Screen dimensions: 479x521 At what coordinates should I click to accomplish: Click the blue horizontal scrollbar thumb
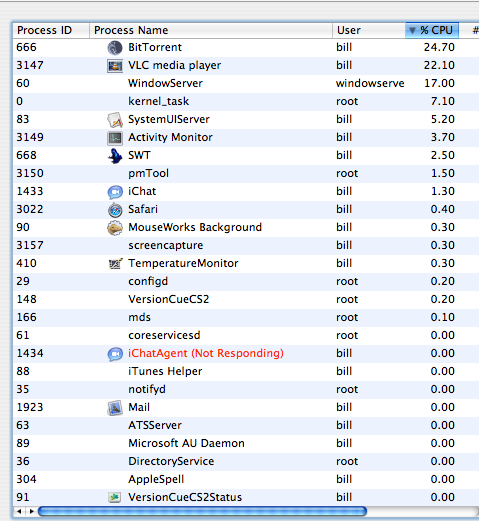(202, 511)
